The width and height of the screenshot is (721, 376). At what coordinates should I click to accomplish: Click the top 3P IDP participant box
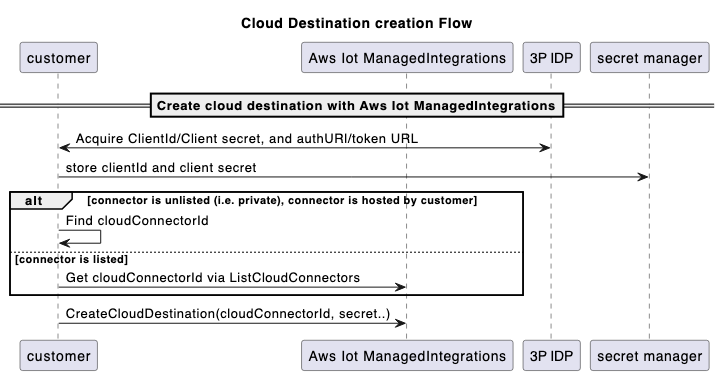(x=551, y=58)
